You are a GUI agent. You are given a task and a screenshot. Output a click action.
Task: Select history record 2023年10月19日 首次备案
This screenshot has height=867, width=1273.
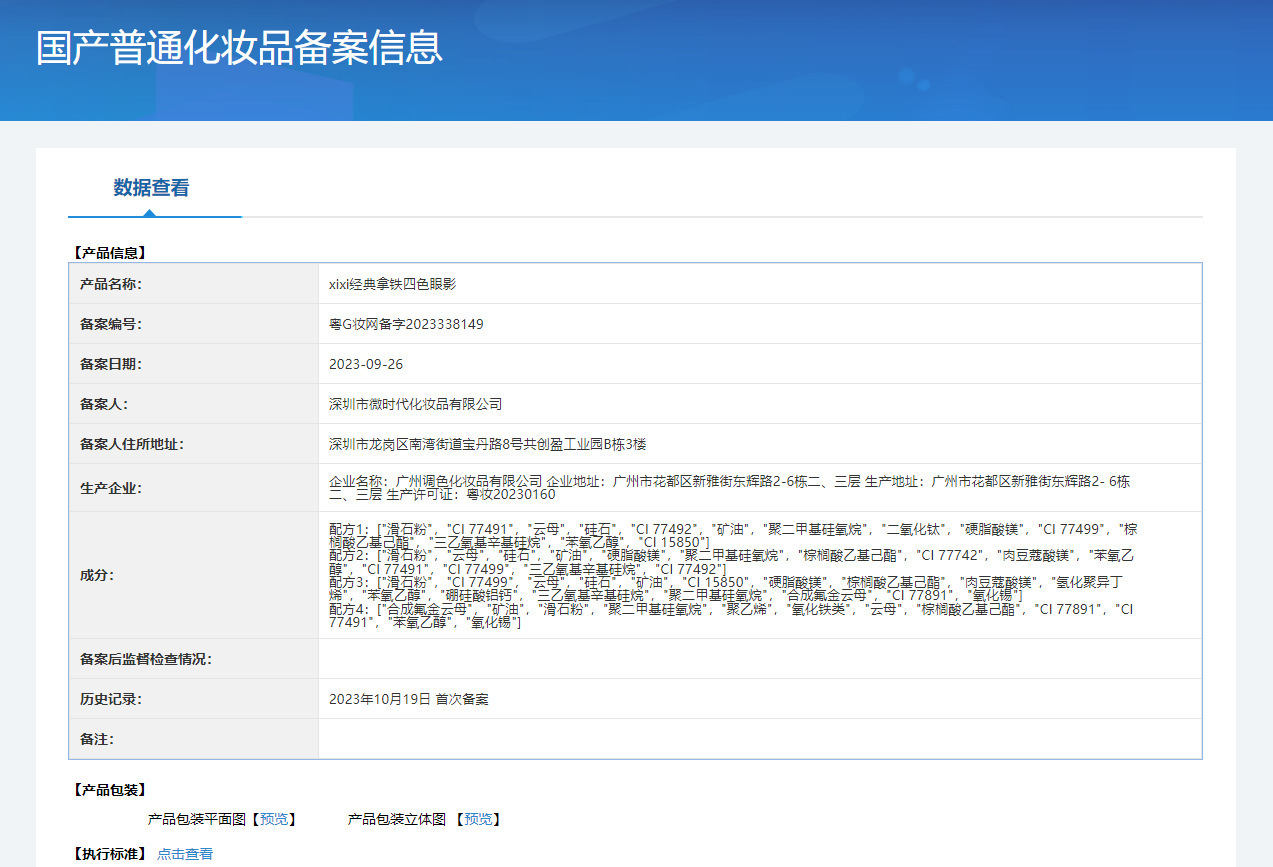click(x=409, y=699)
